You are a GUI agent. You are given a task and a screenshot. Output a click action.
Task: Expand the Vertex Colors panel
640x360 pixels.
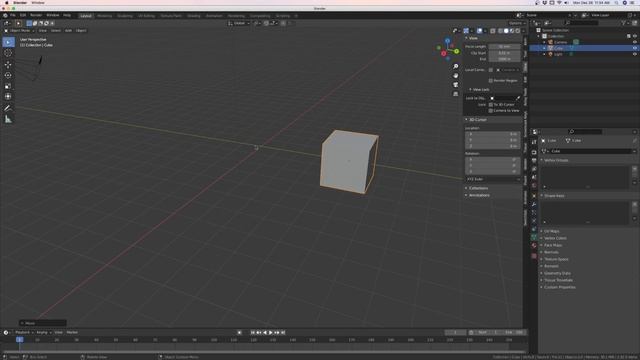[554, 238]
